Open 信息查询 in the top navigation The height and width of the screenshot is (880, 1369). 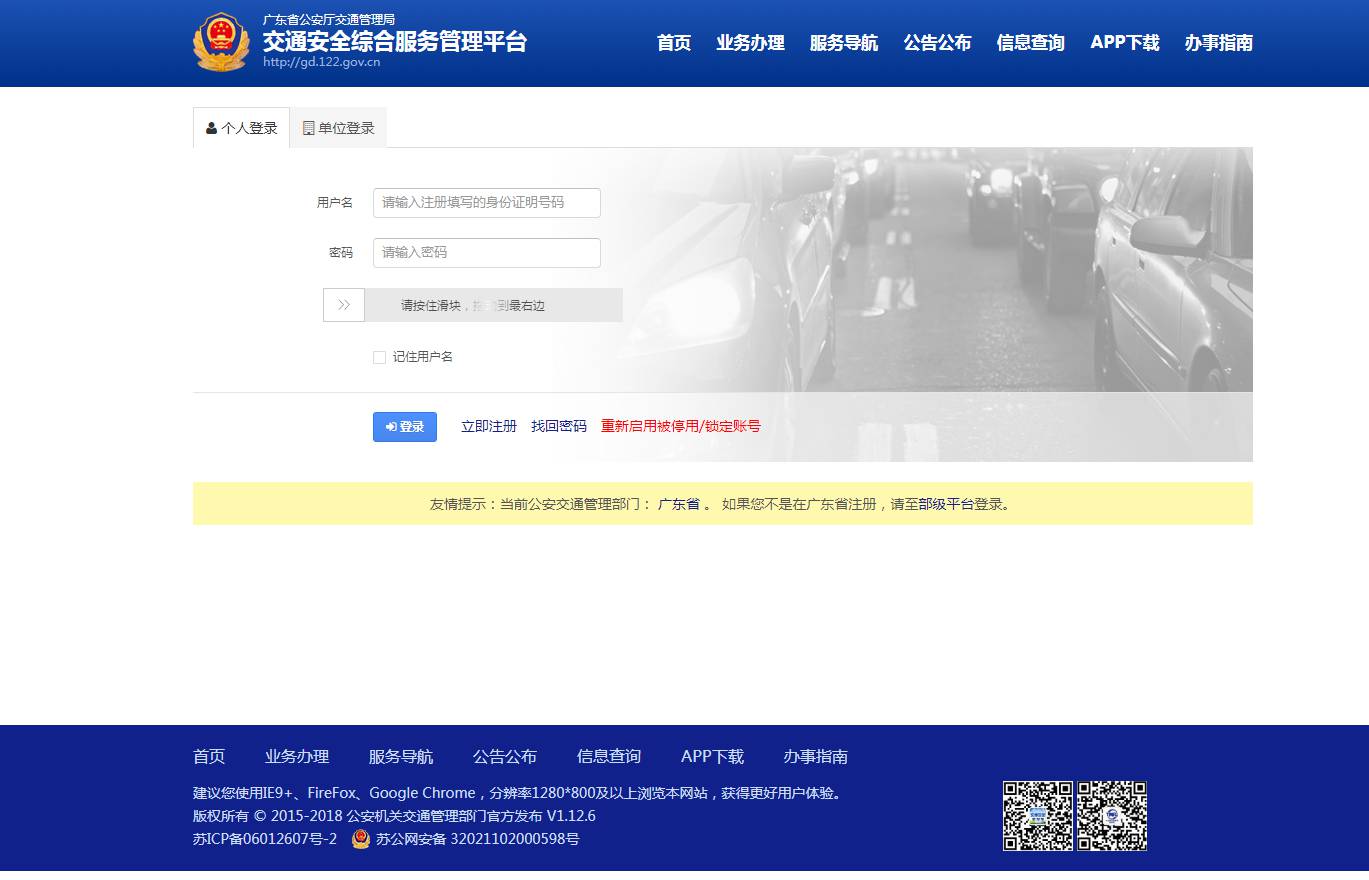1030,43
